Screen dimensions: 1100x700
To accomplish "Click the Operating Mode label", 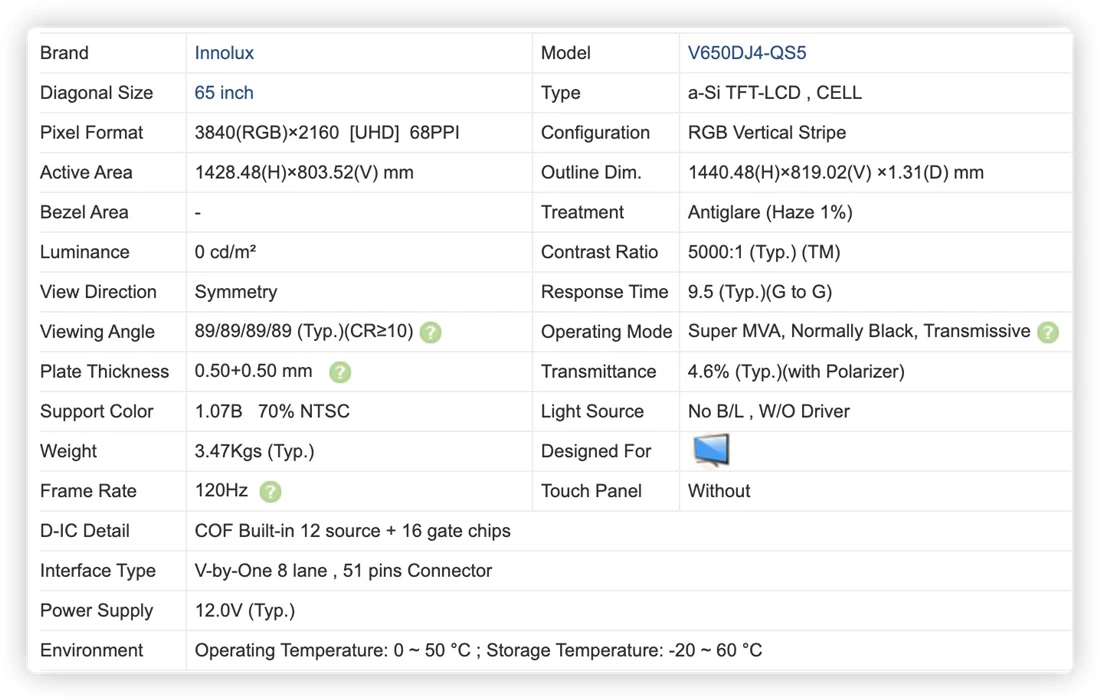I will point(606,332).
